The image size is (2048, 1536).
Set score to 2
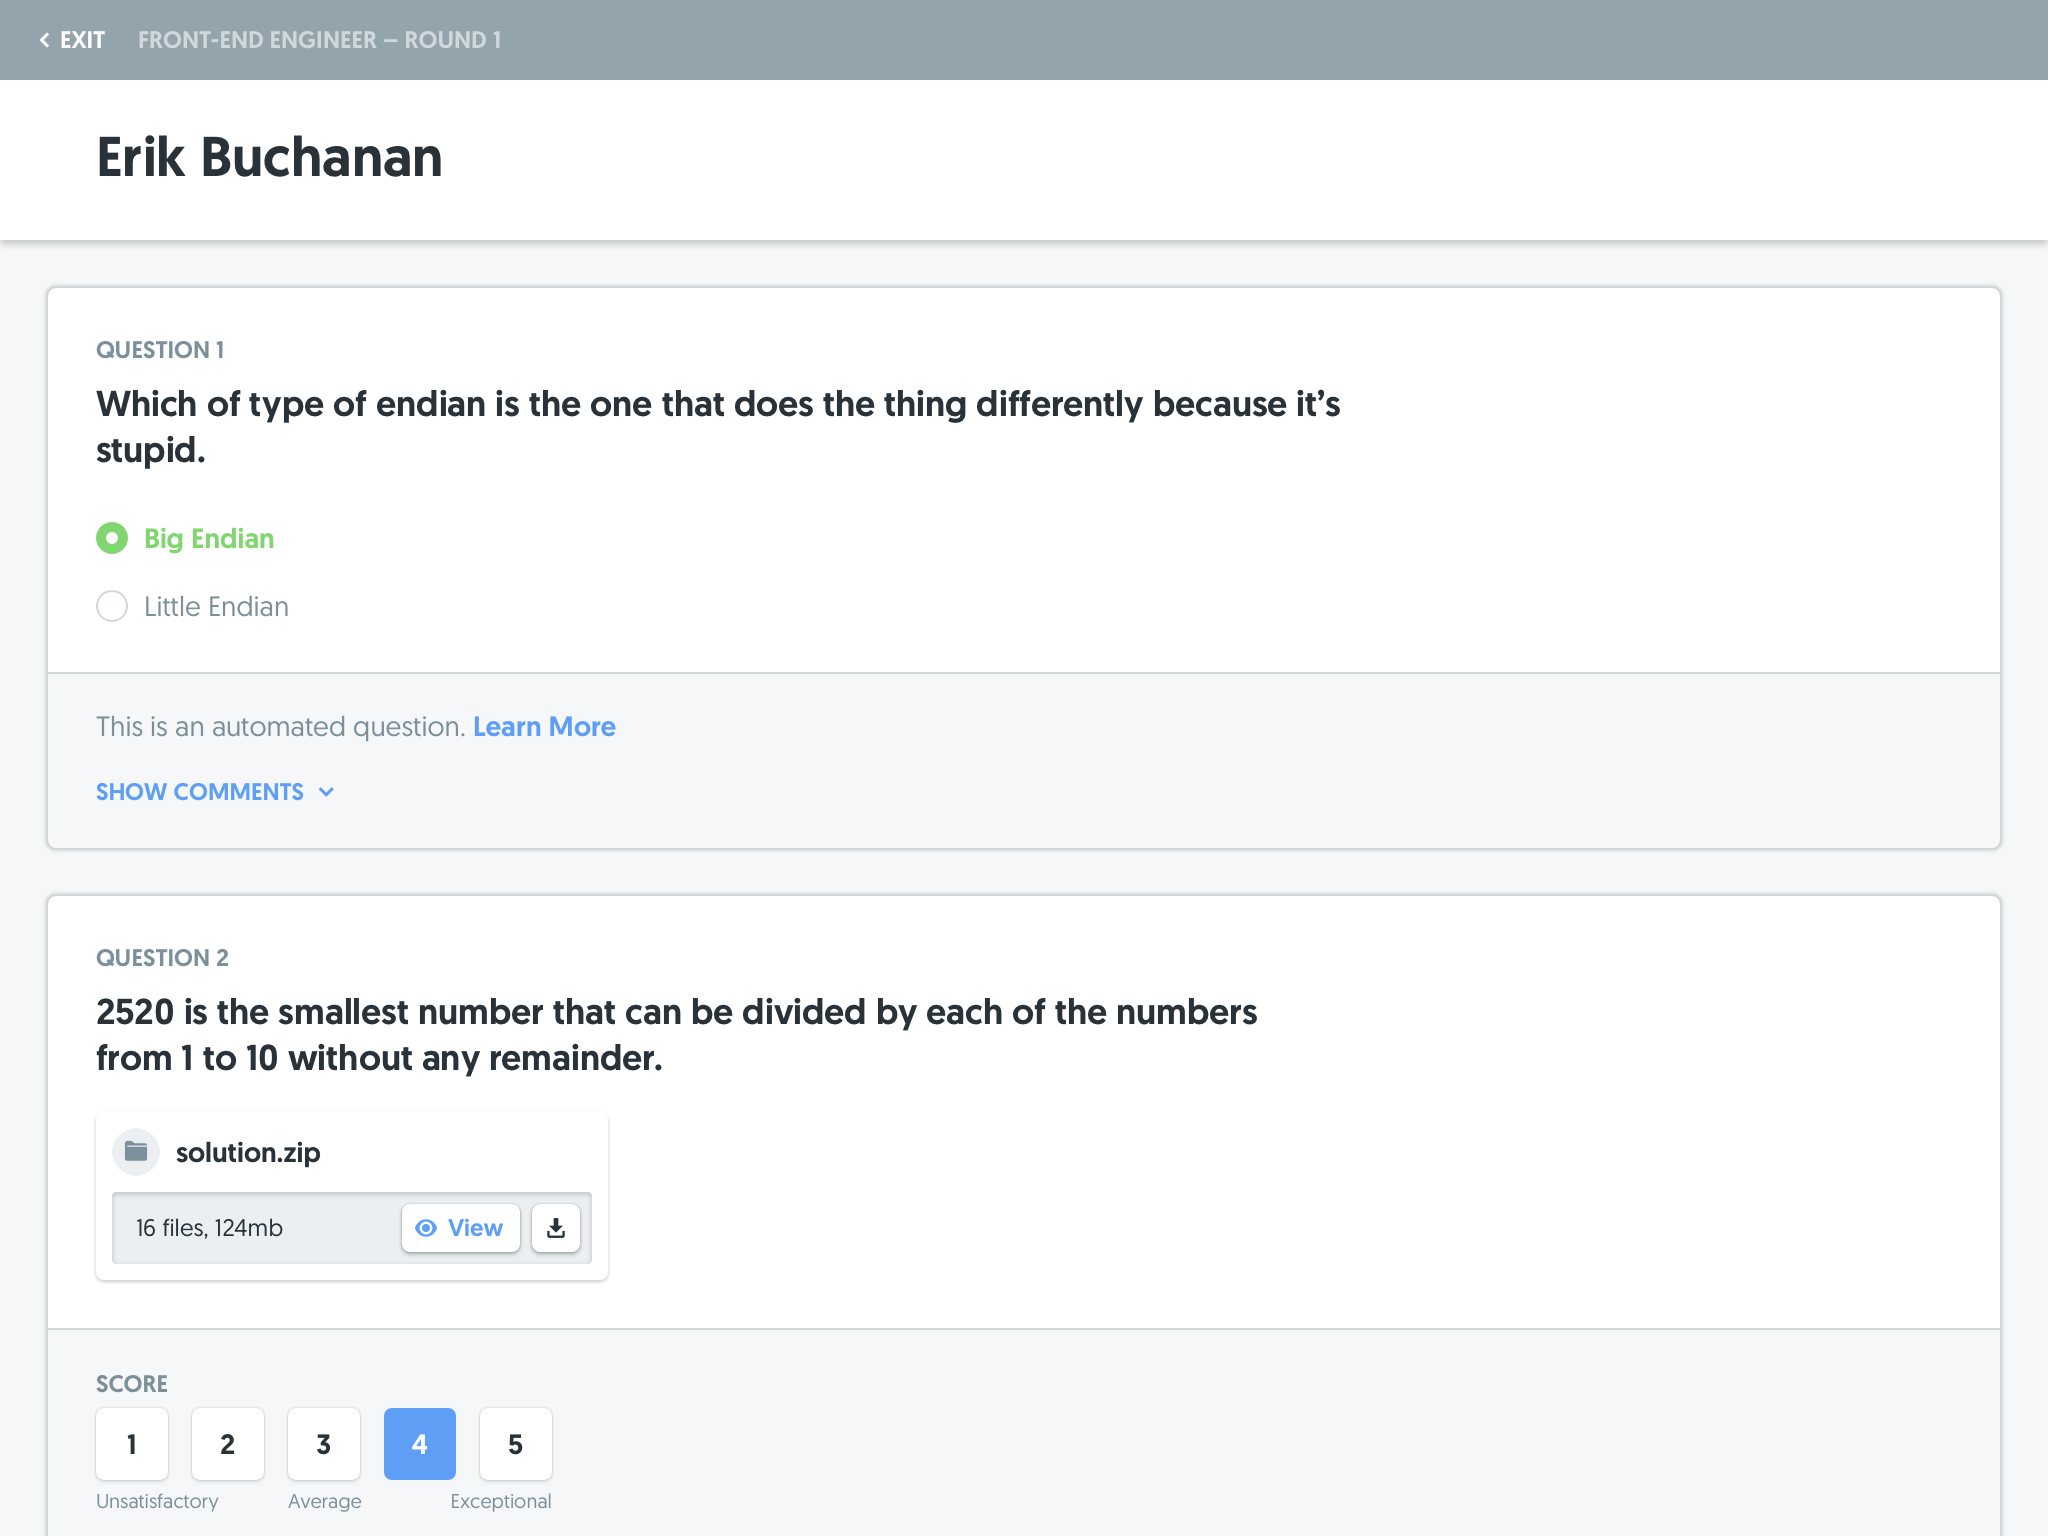[x=228, y=1444]
